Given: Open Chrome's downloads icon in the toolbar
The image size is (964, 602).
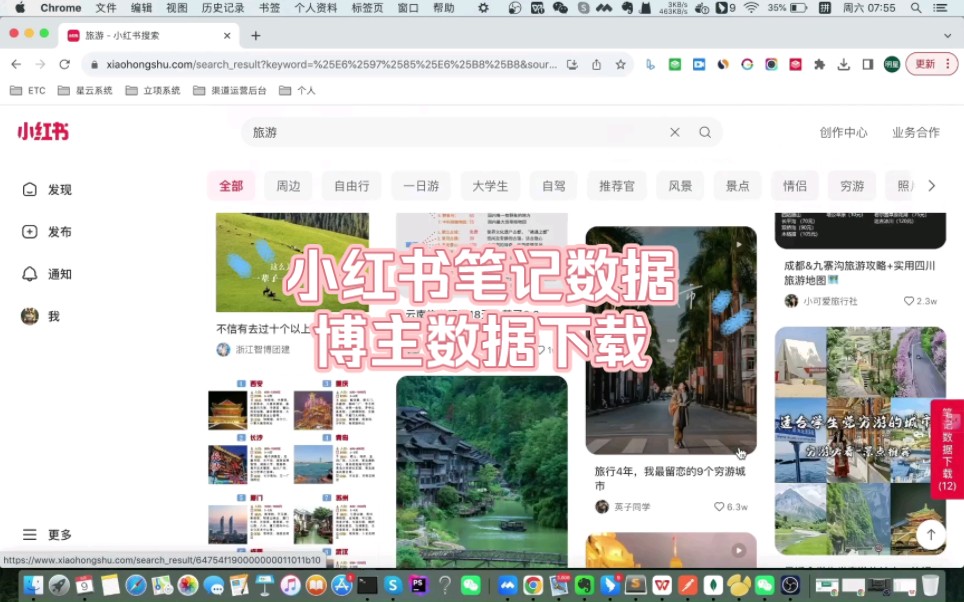Looking at the screenshot, I should click(x=845, y=63).
